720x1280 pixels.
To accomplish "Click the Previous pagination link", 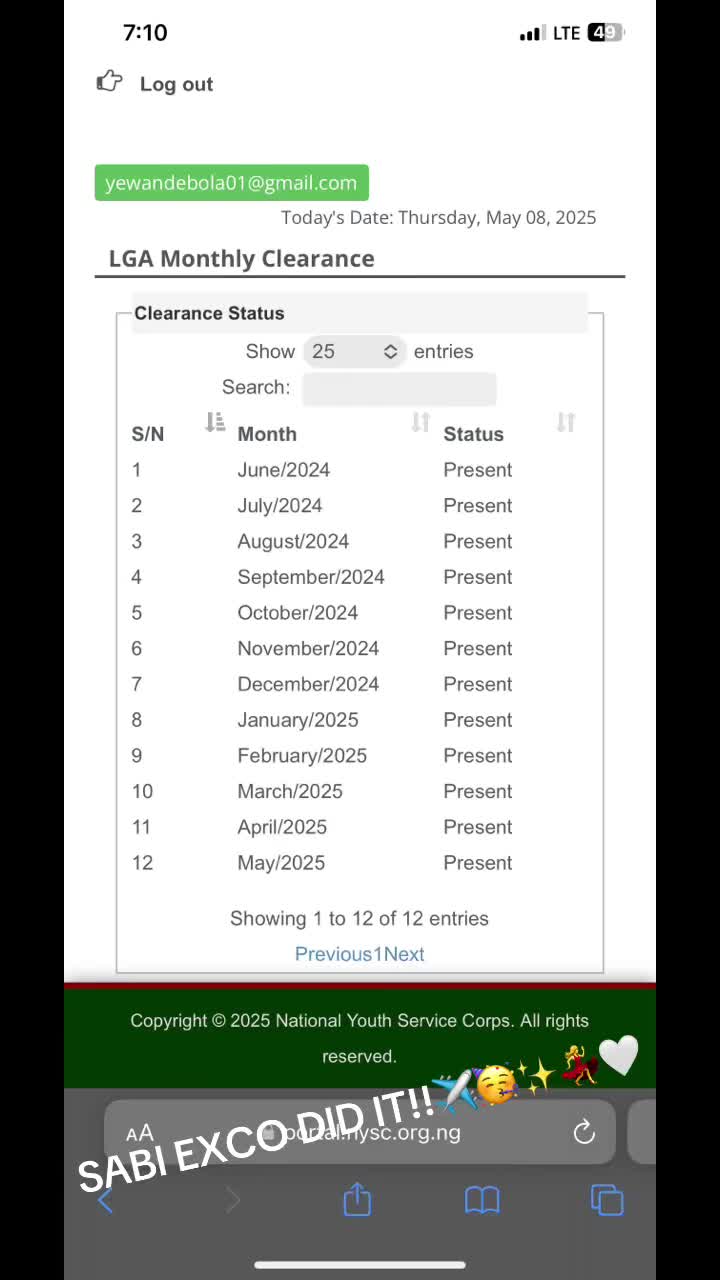I will [333, 954].
